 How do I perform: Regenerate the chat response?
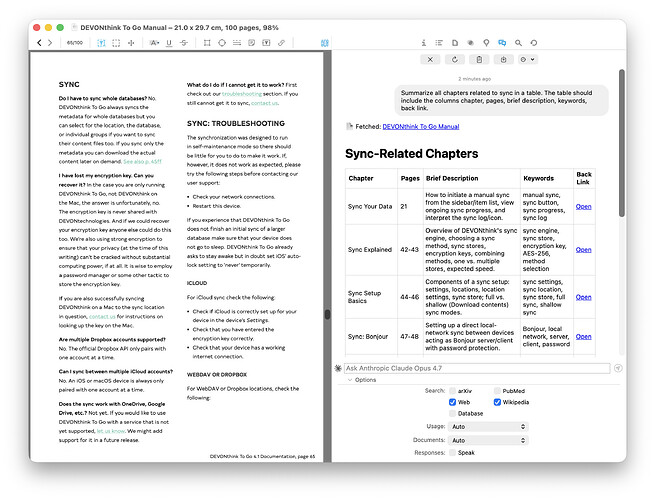454,60
